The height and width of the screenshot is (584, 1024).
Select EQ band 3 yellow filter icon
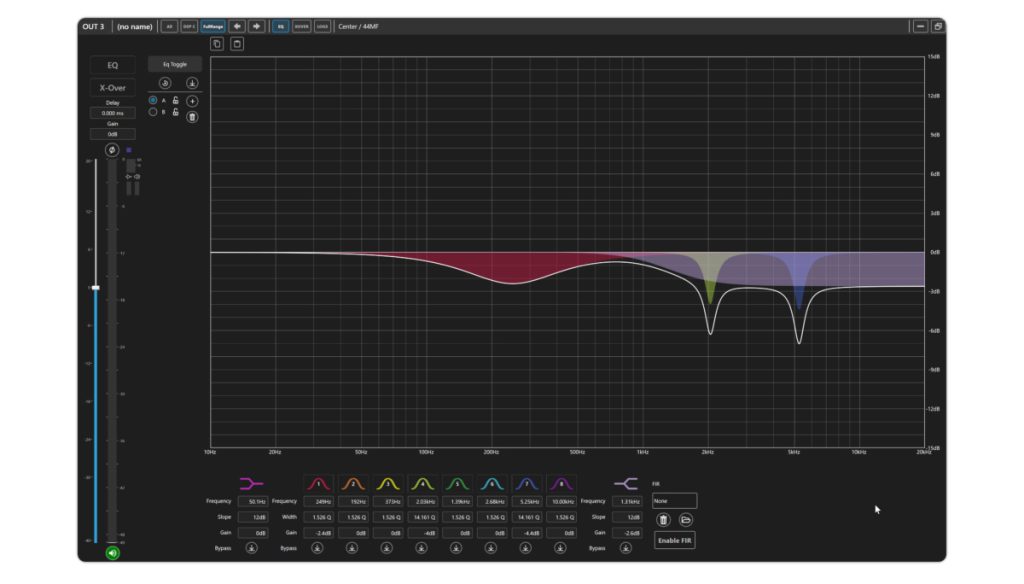tap(388, 483)
